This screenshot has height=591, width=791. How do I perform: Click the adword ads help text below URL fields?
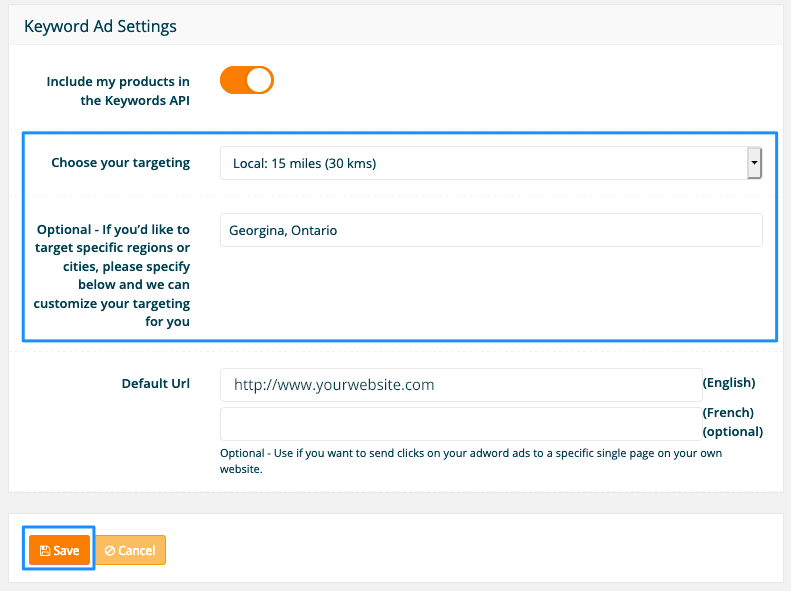[x=471, y=461]
